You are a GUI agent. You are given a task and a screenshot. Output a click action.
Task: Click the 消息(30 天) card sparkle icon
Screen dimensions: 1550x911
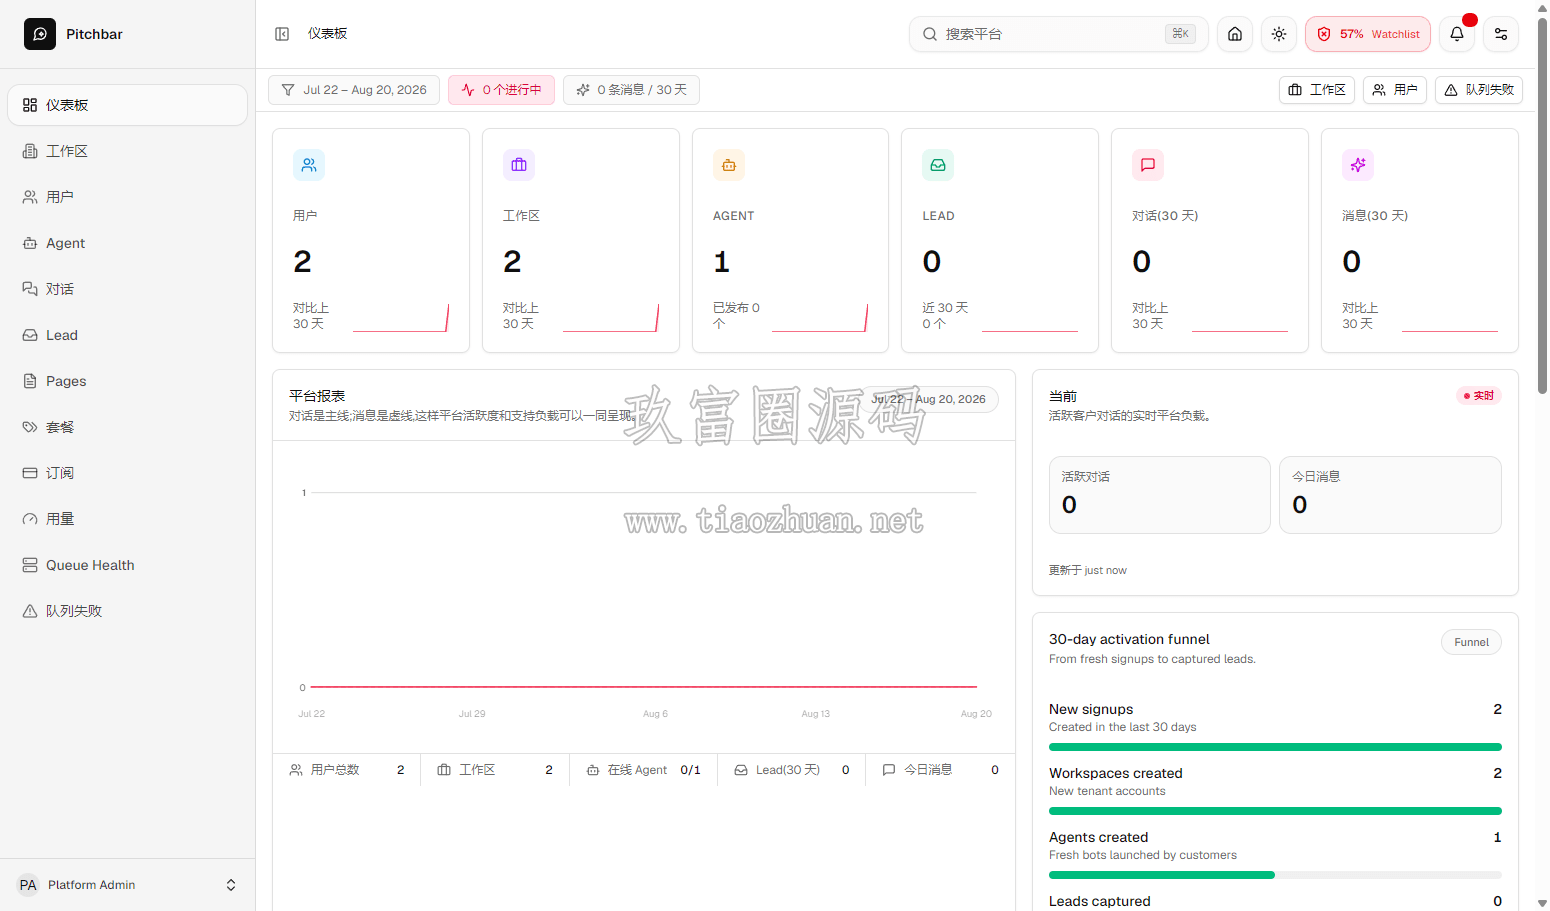tap(1358, 165)
